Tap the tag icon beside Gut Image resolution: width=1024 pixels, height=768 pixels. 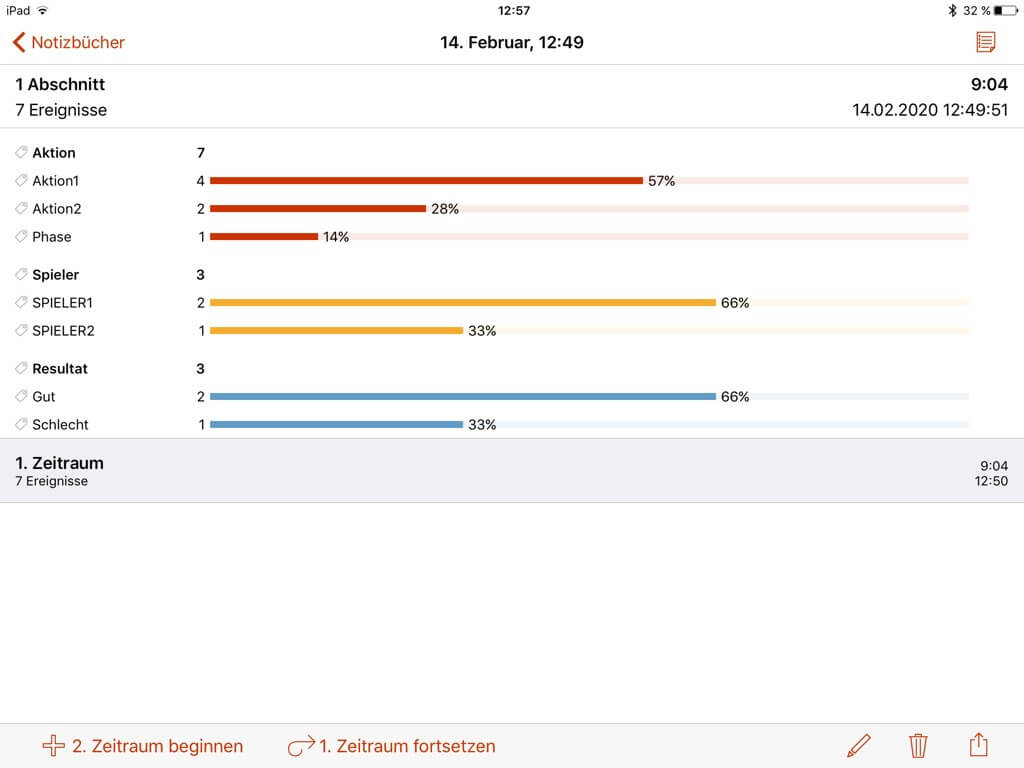coord(22,396)
